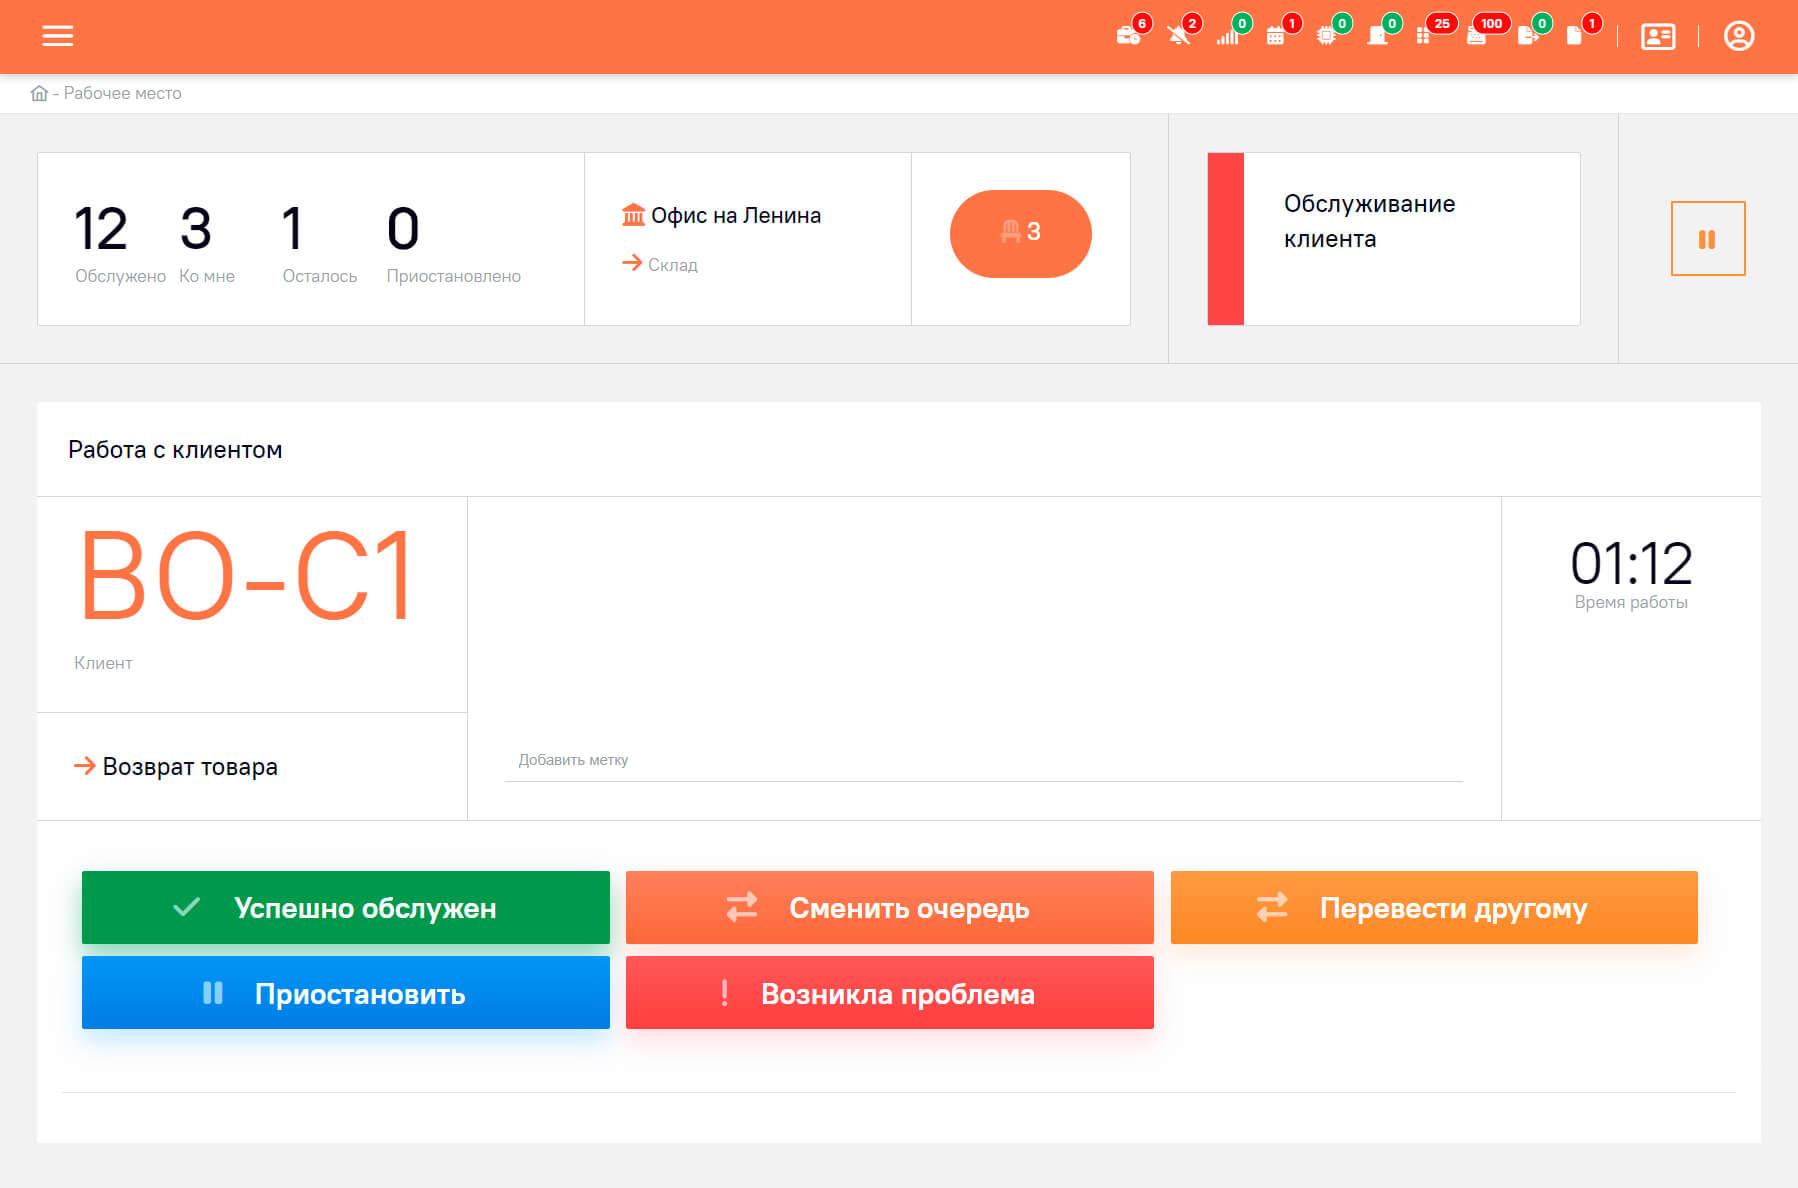The image size is (1798, 1188).
Task: Click the Сменить очередь button
Action: click(x=890, y=907)
